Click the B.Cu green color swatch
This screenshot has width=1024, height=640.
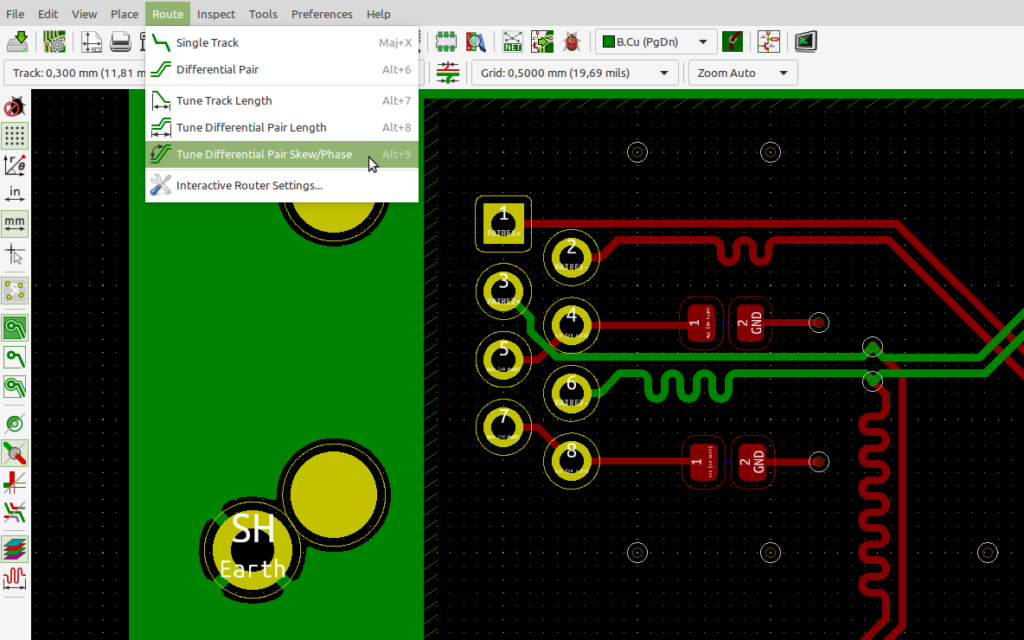tap(609, 42)
